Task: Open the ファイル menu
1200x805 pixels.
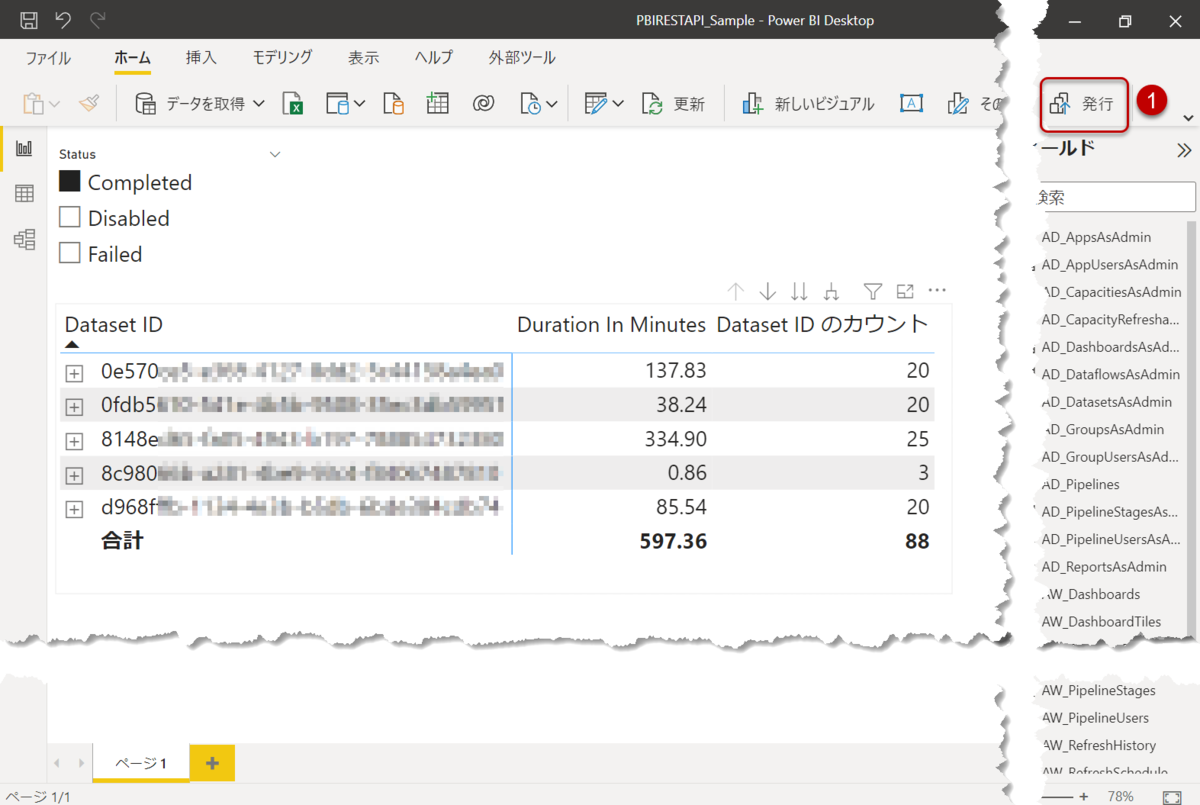Action: [48, 58]
